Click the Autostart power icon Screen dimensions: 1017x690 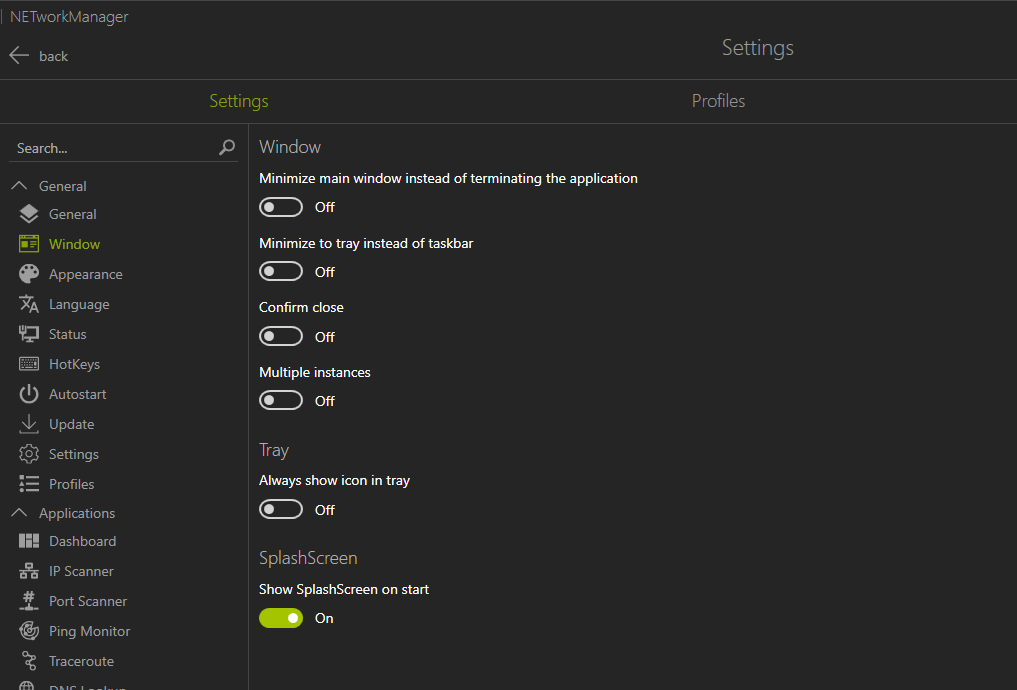(x=29, y=394)
